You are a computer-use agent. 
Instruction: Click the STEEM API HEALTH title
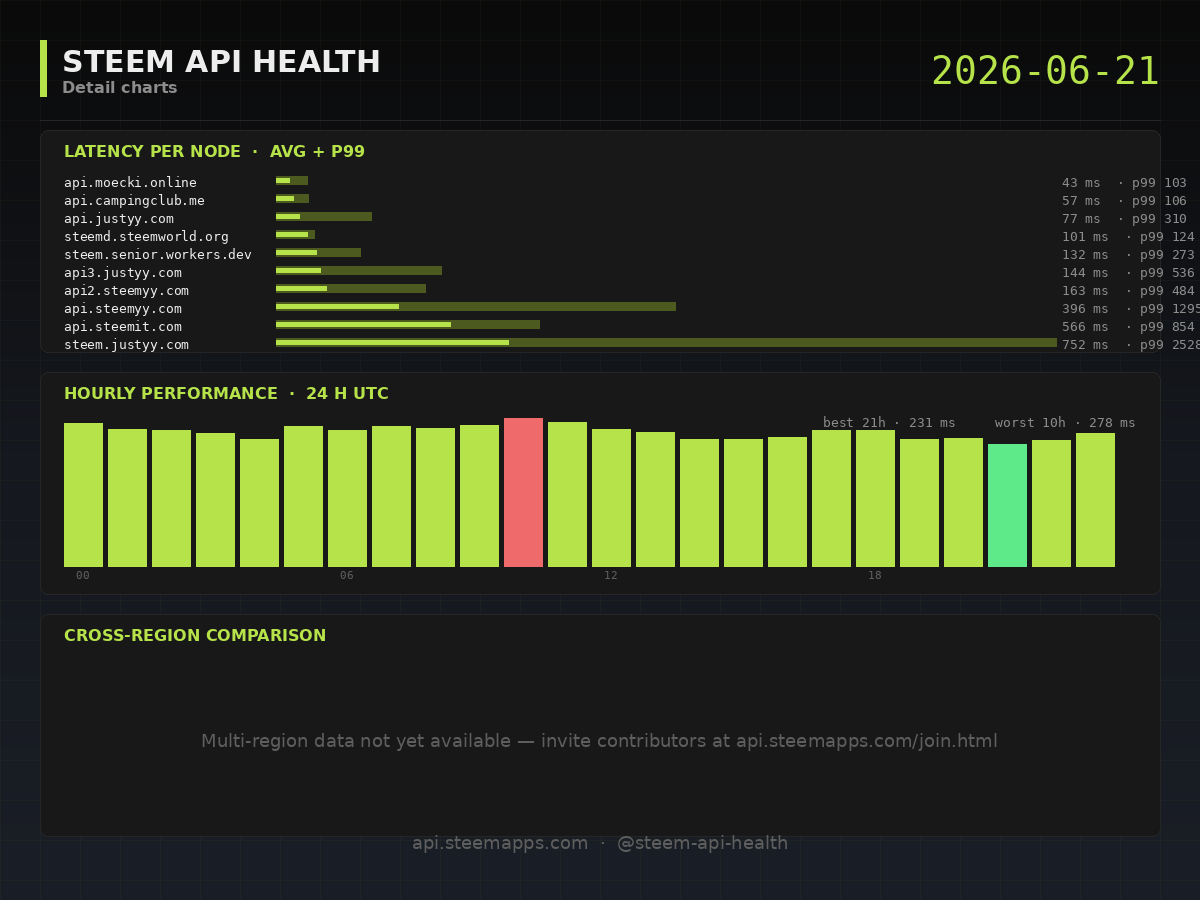click(x=221, y=62)
